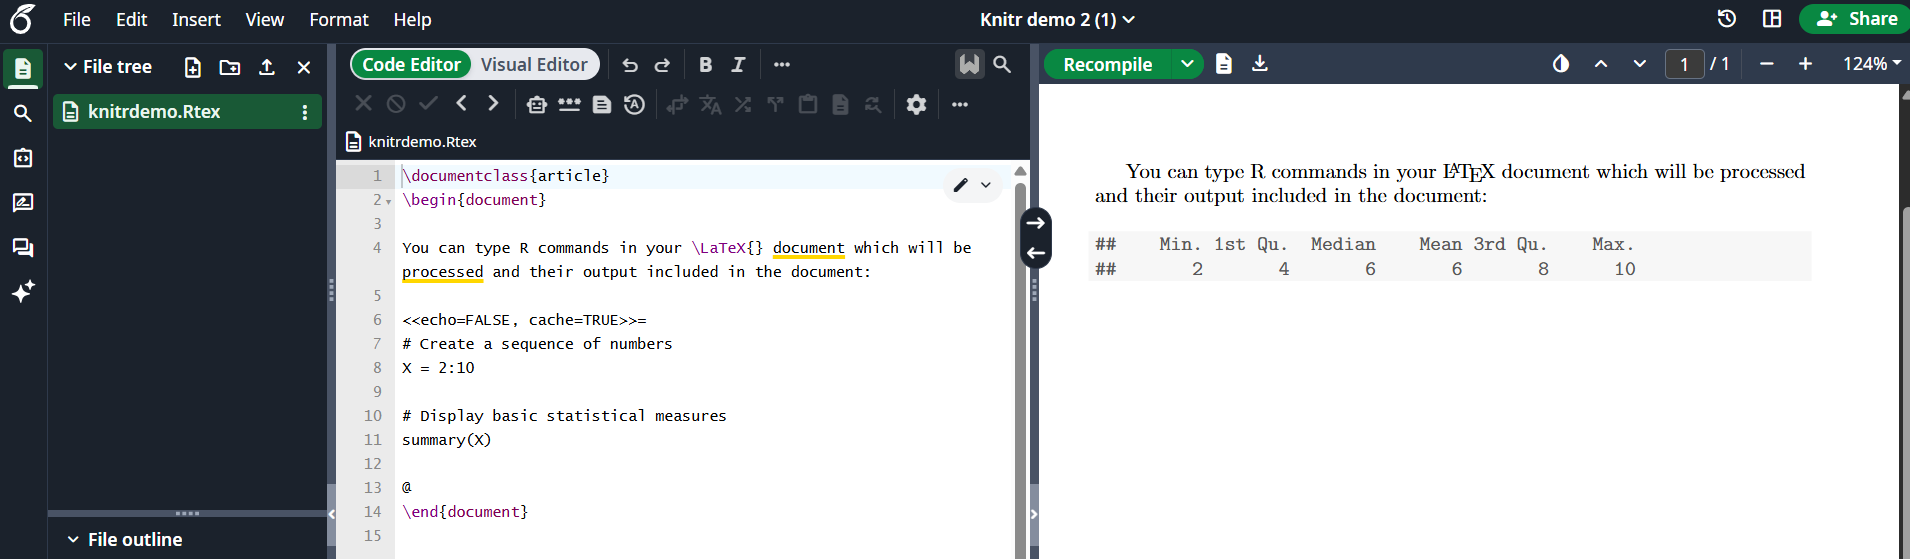This screenshot has width=1910, height=559.
Task: Open the options menu for knitrdemo.Rtex
Action: [305, 112]
